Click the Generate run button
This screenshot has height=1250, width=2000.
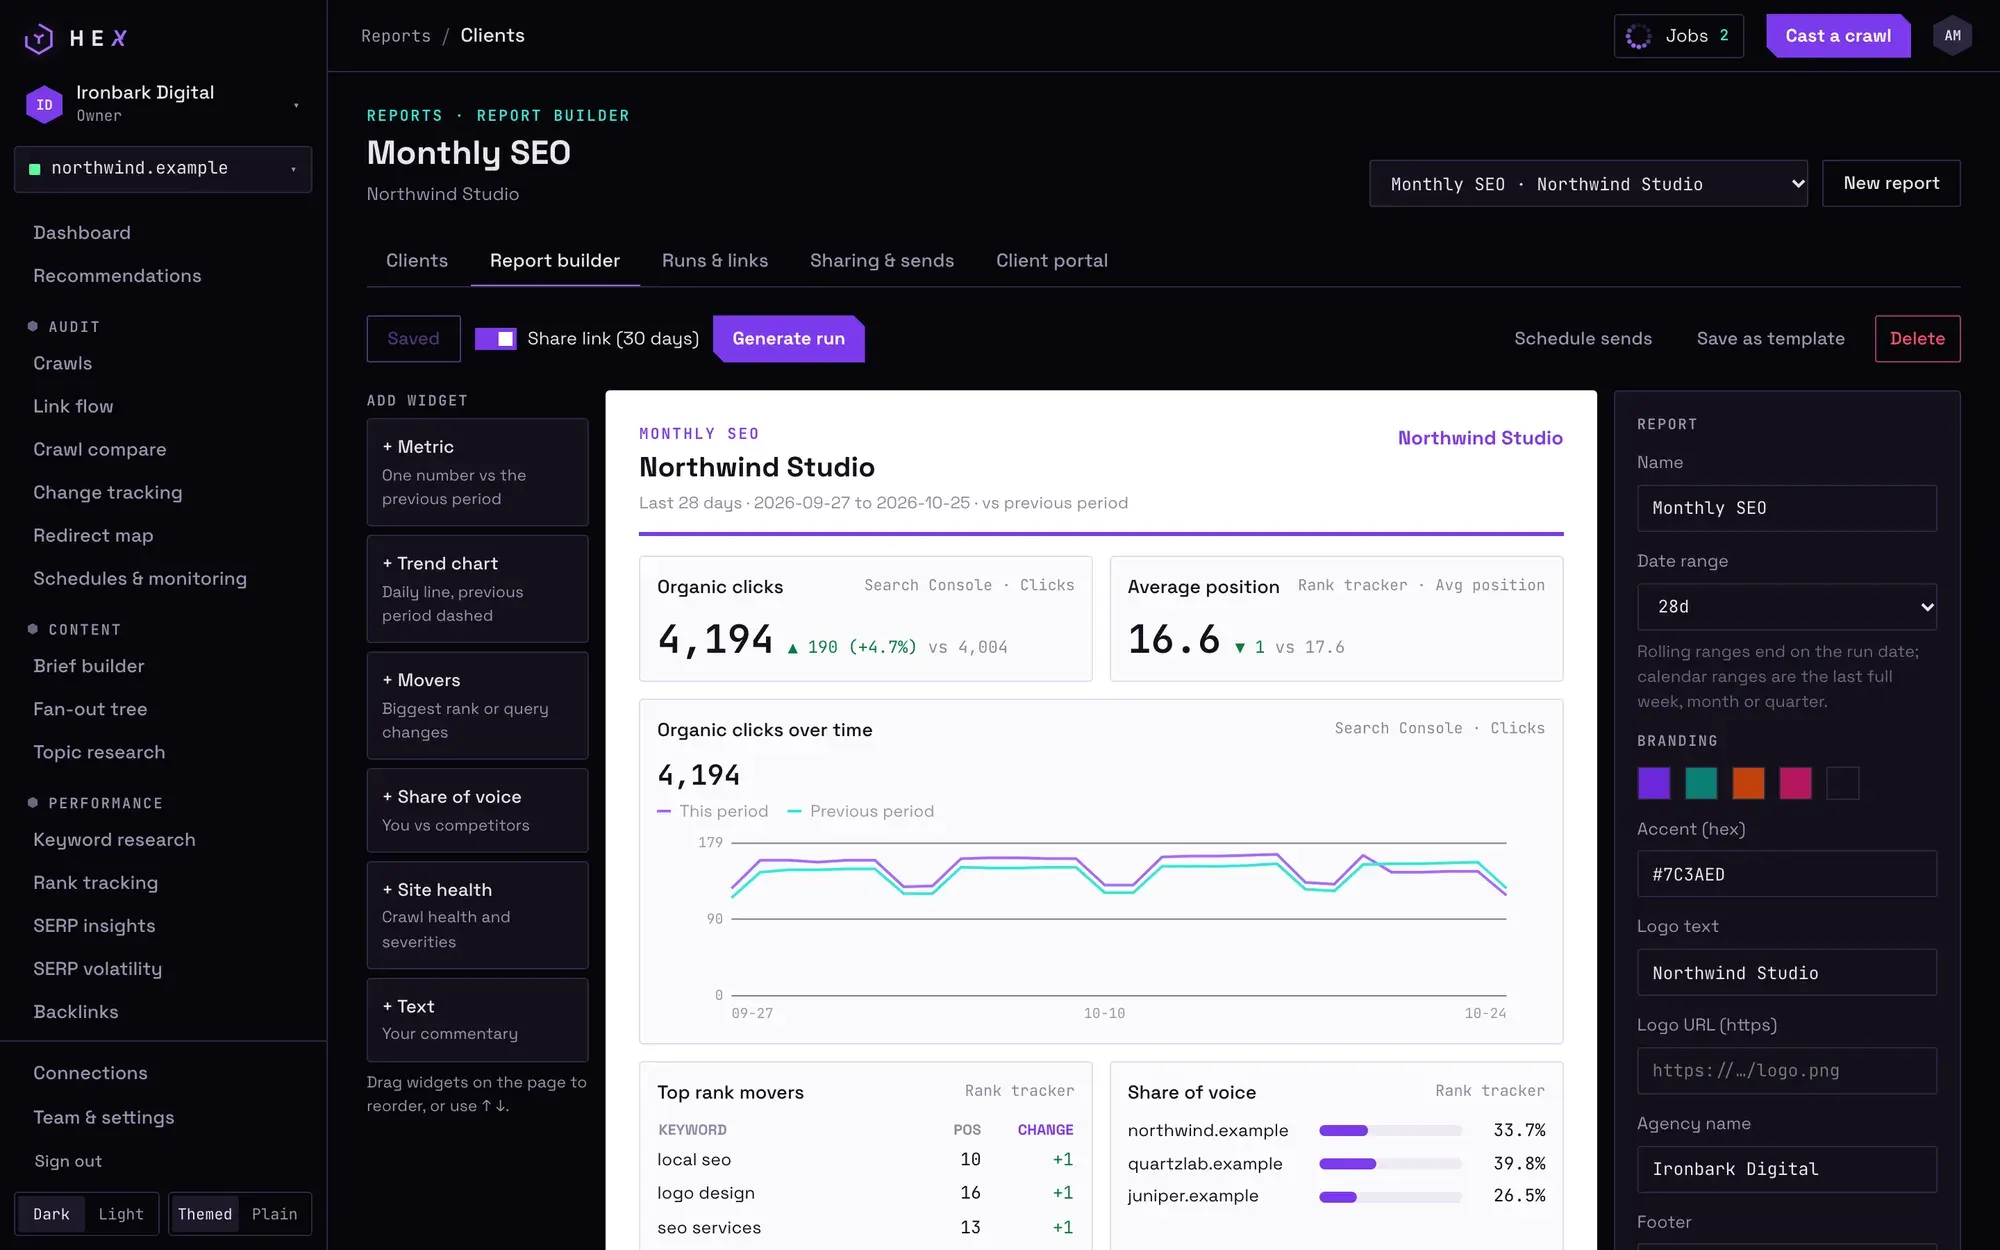click(x=788, y=339)
